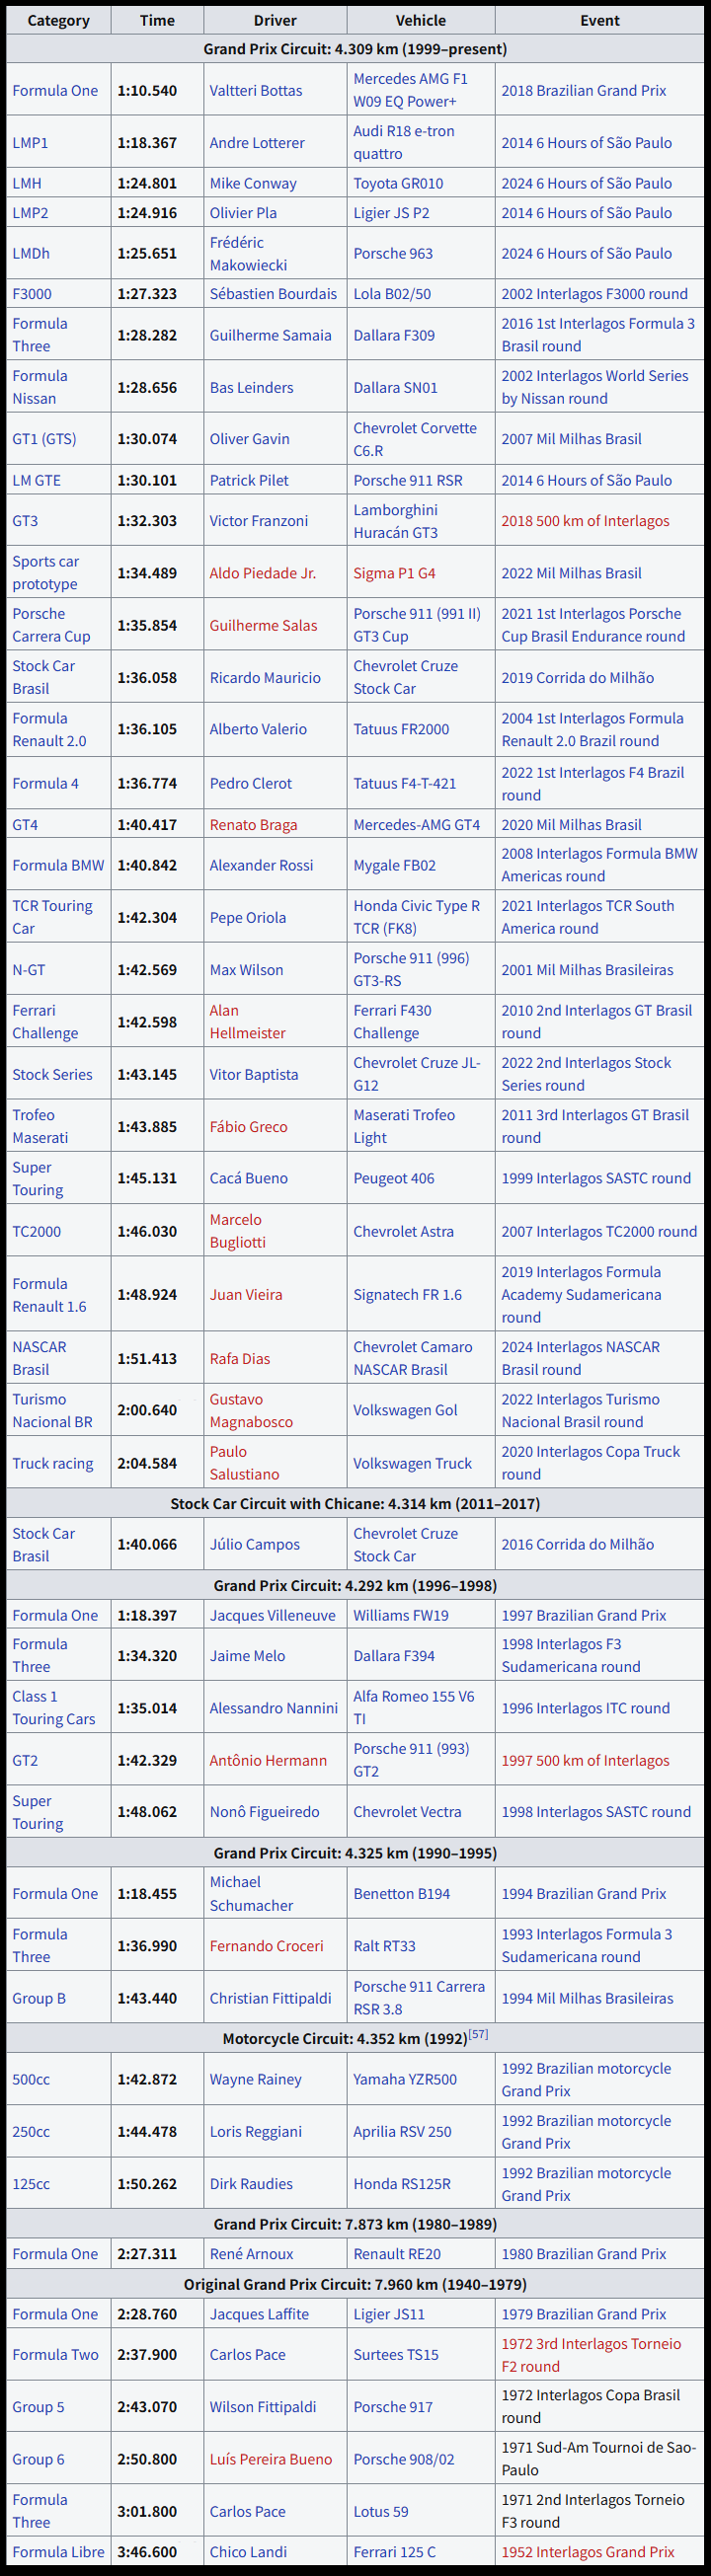711x2576 pixels.
Task: Click the LMH category link
Action: 27,183
